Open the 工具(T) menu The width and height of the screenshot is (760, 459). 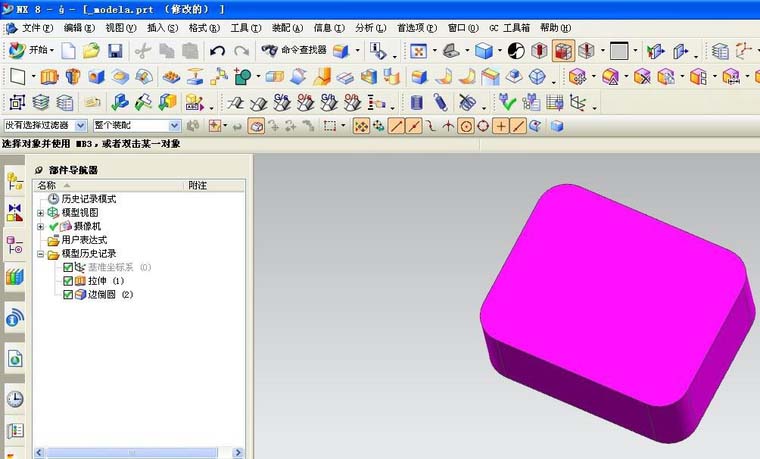tap(246, 28)
